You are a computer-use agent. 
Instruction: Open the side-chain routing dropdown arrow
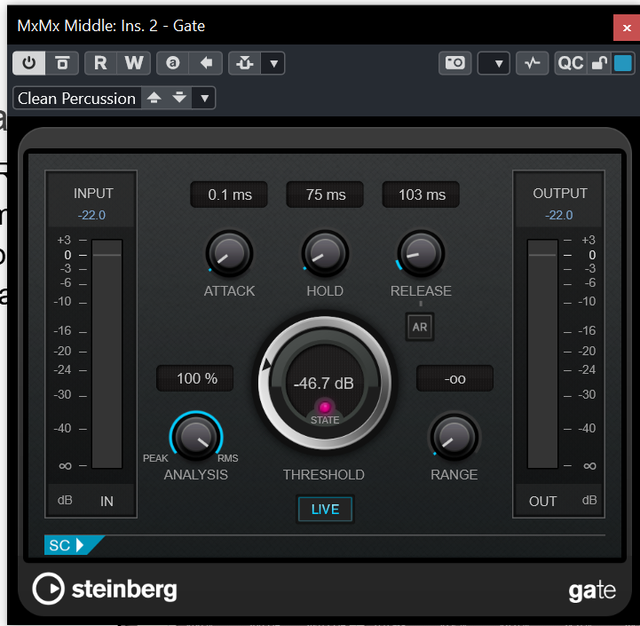coord(273,63)
